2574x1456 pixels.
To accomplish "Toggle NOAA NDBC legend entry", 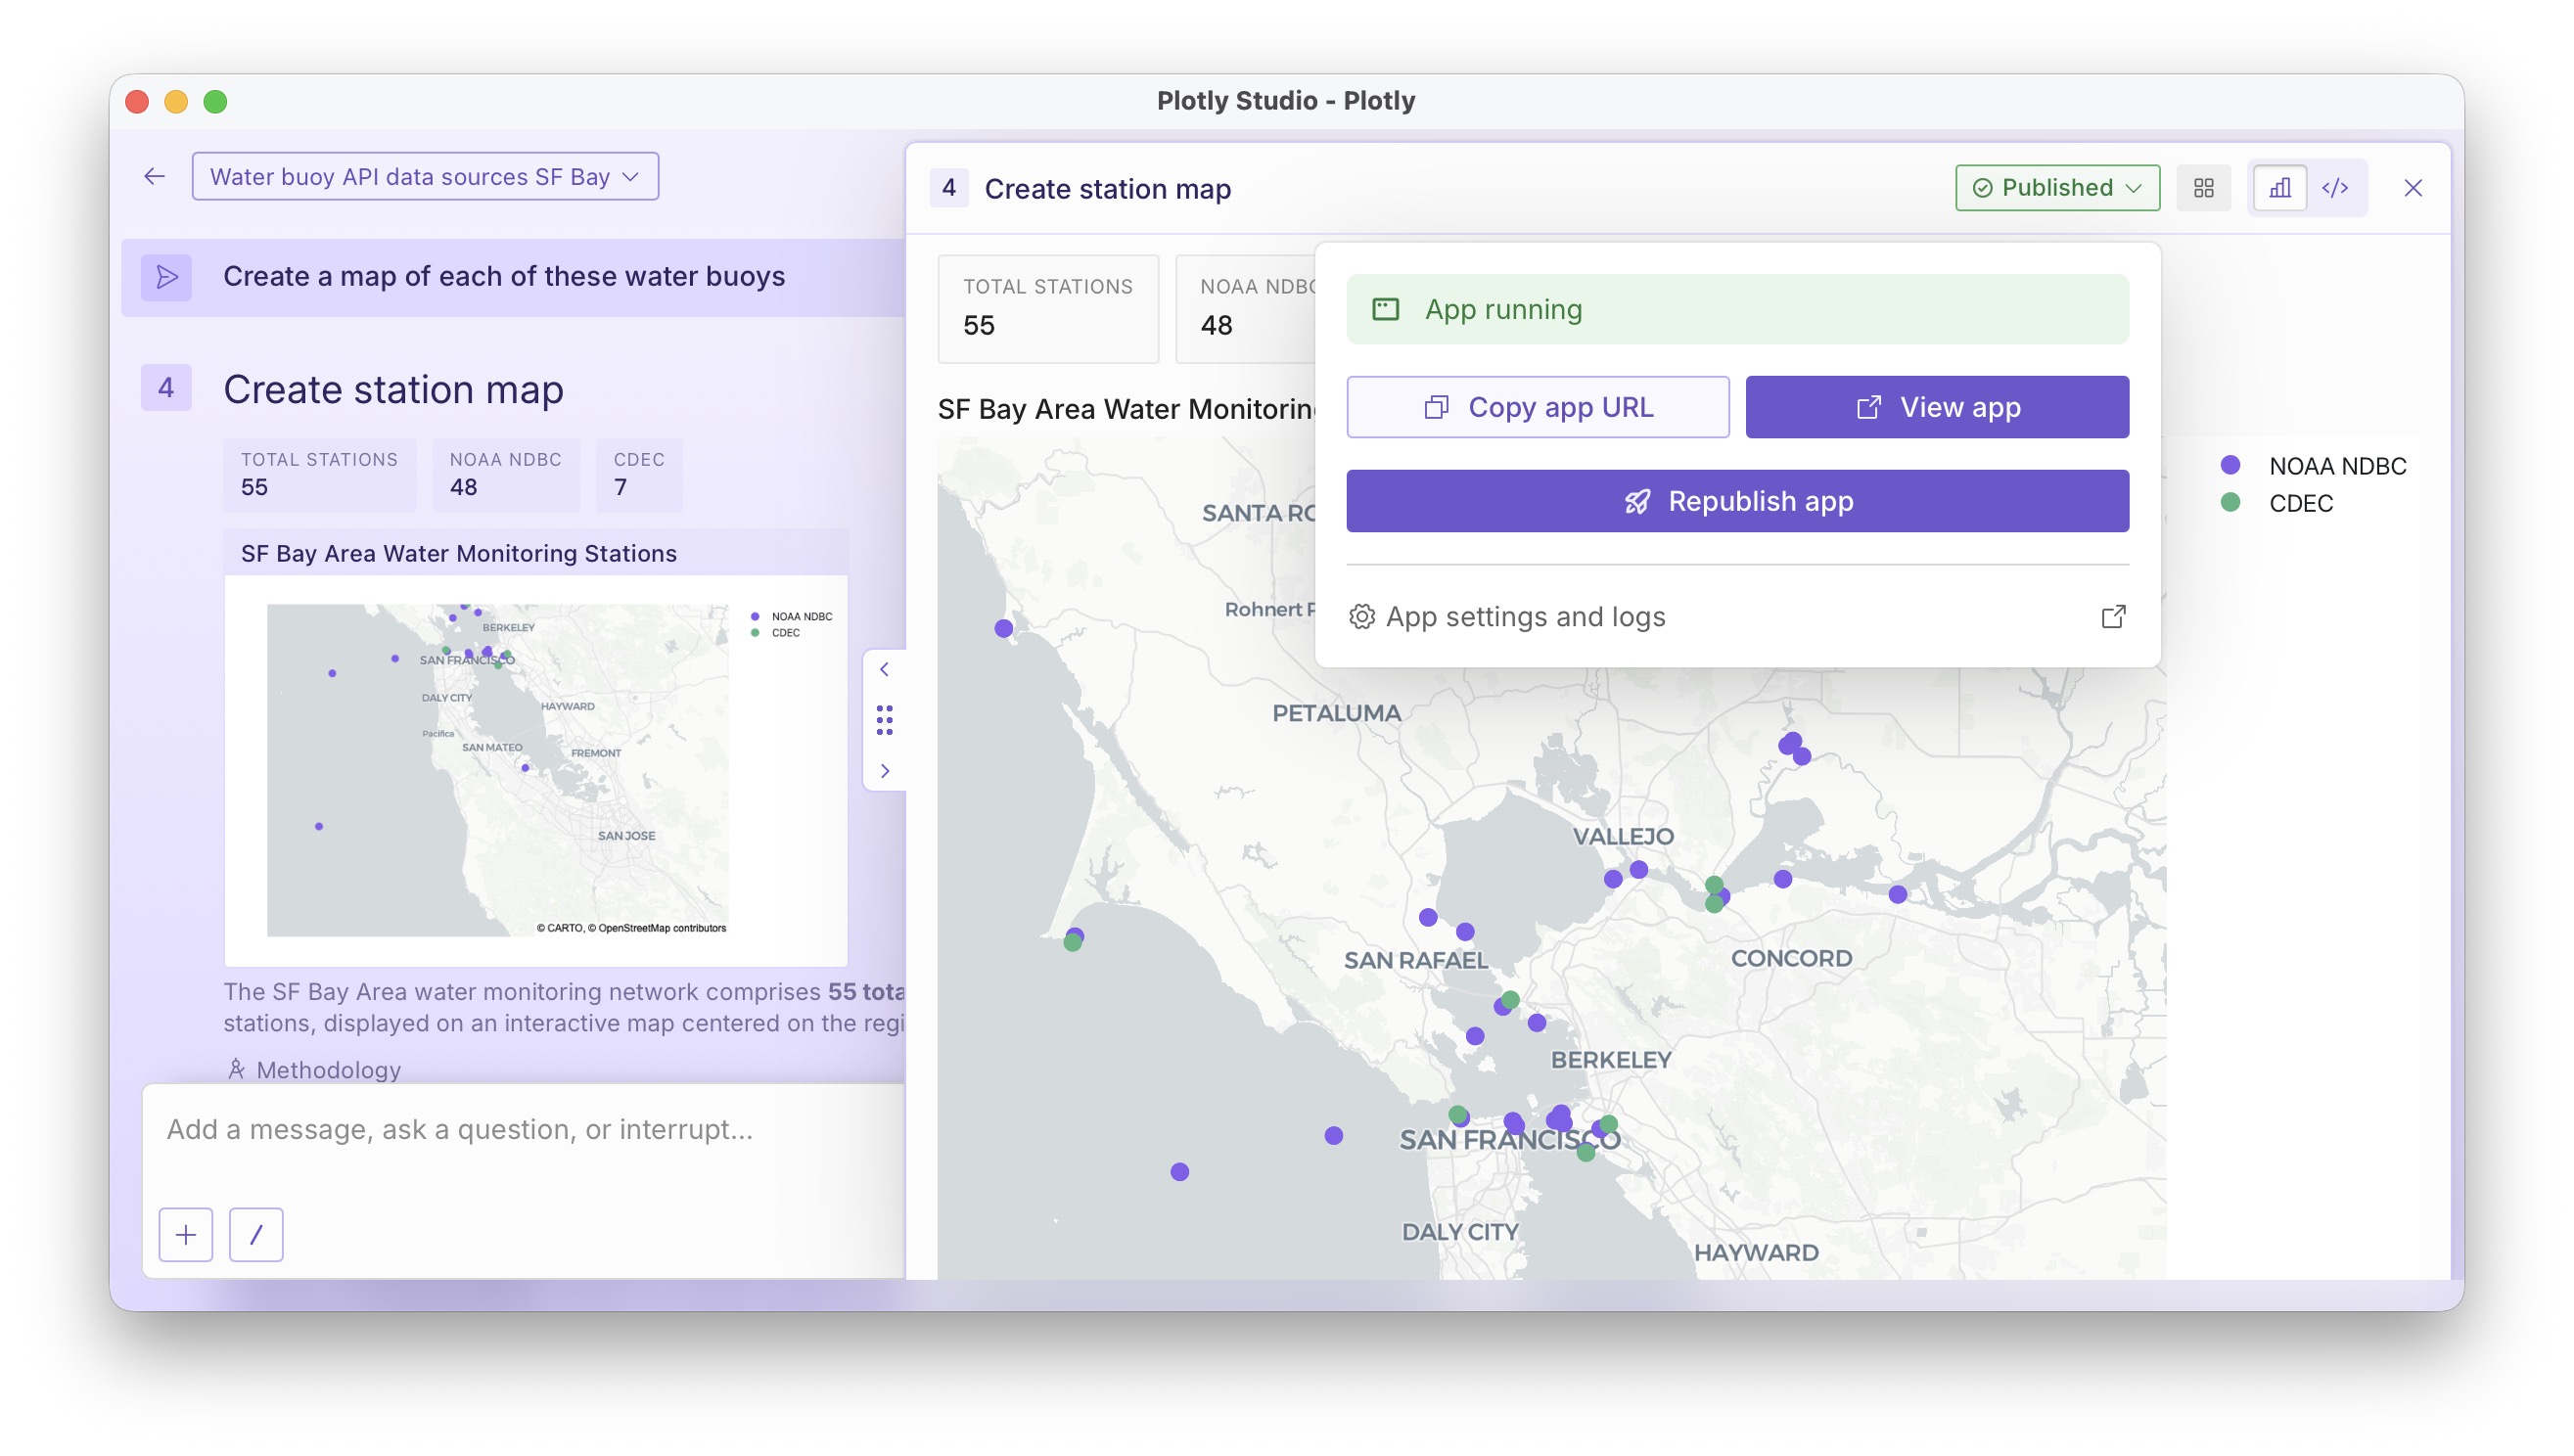I will pyautogui.click(x=2312, y=466).
